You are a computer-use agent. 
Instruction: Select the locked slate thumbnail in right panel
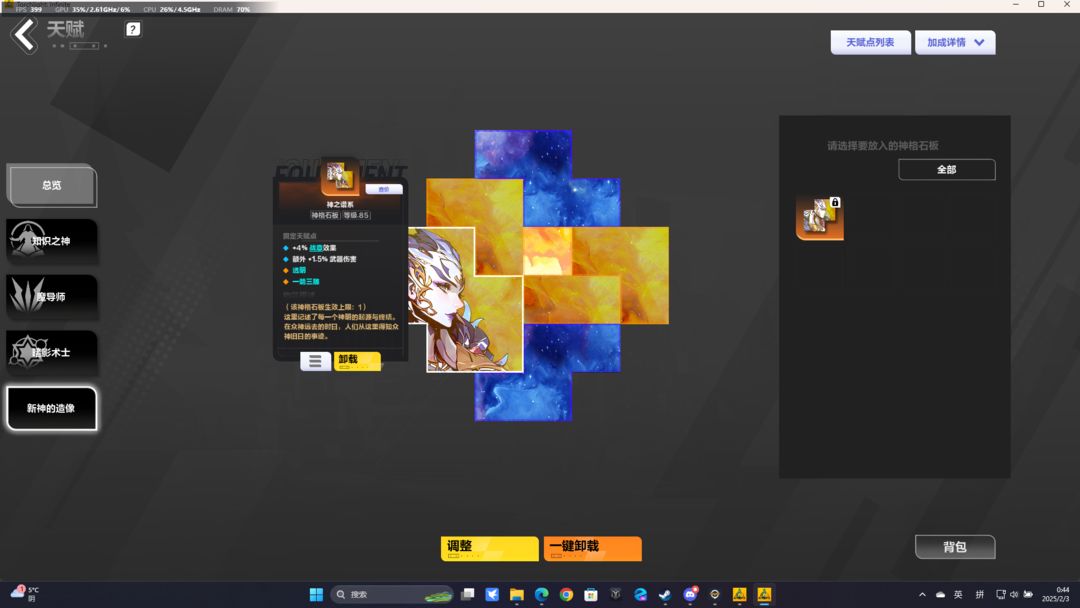pos(820,218)
